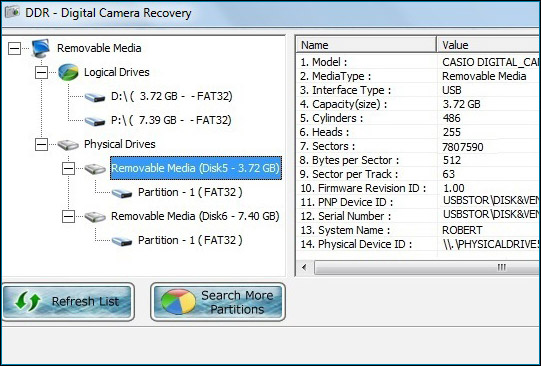The width and height of the screenshot is (541, 366).
Task: Select the Physical Drives label
Action: click(120, 144)
